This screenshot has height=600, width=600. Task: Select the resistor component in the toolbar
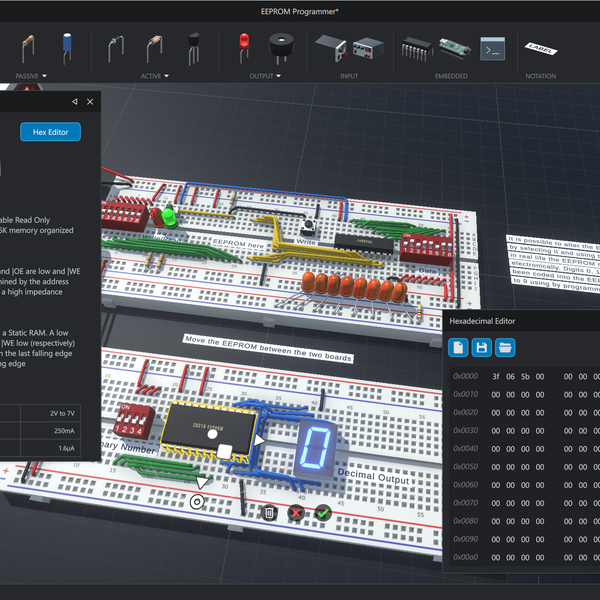pyautogui.click(x=28, y=49)
